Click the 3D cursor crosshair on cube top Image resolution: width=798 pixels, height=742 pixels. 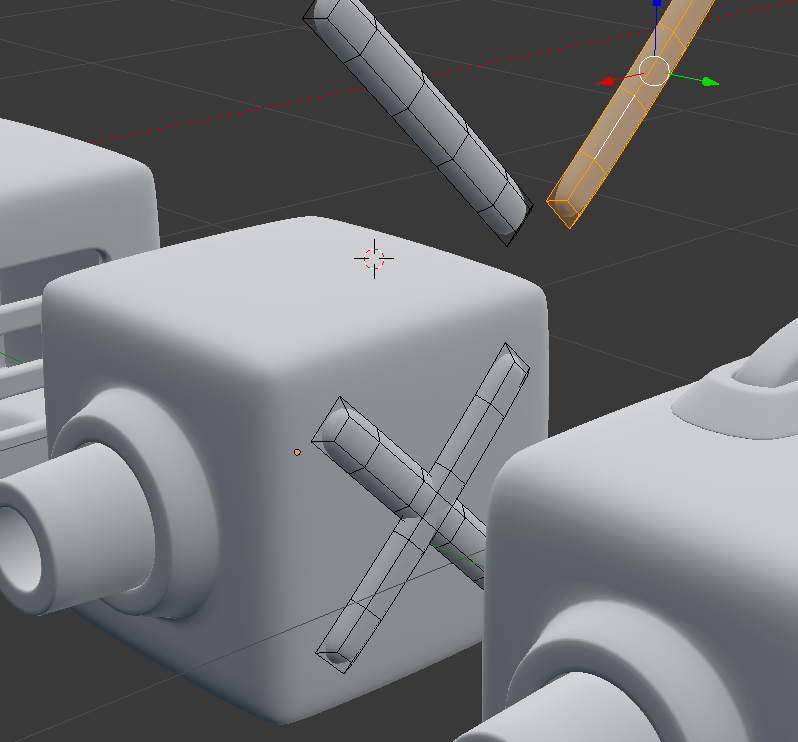click(374, 259)
